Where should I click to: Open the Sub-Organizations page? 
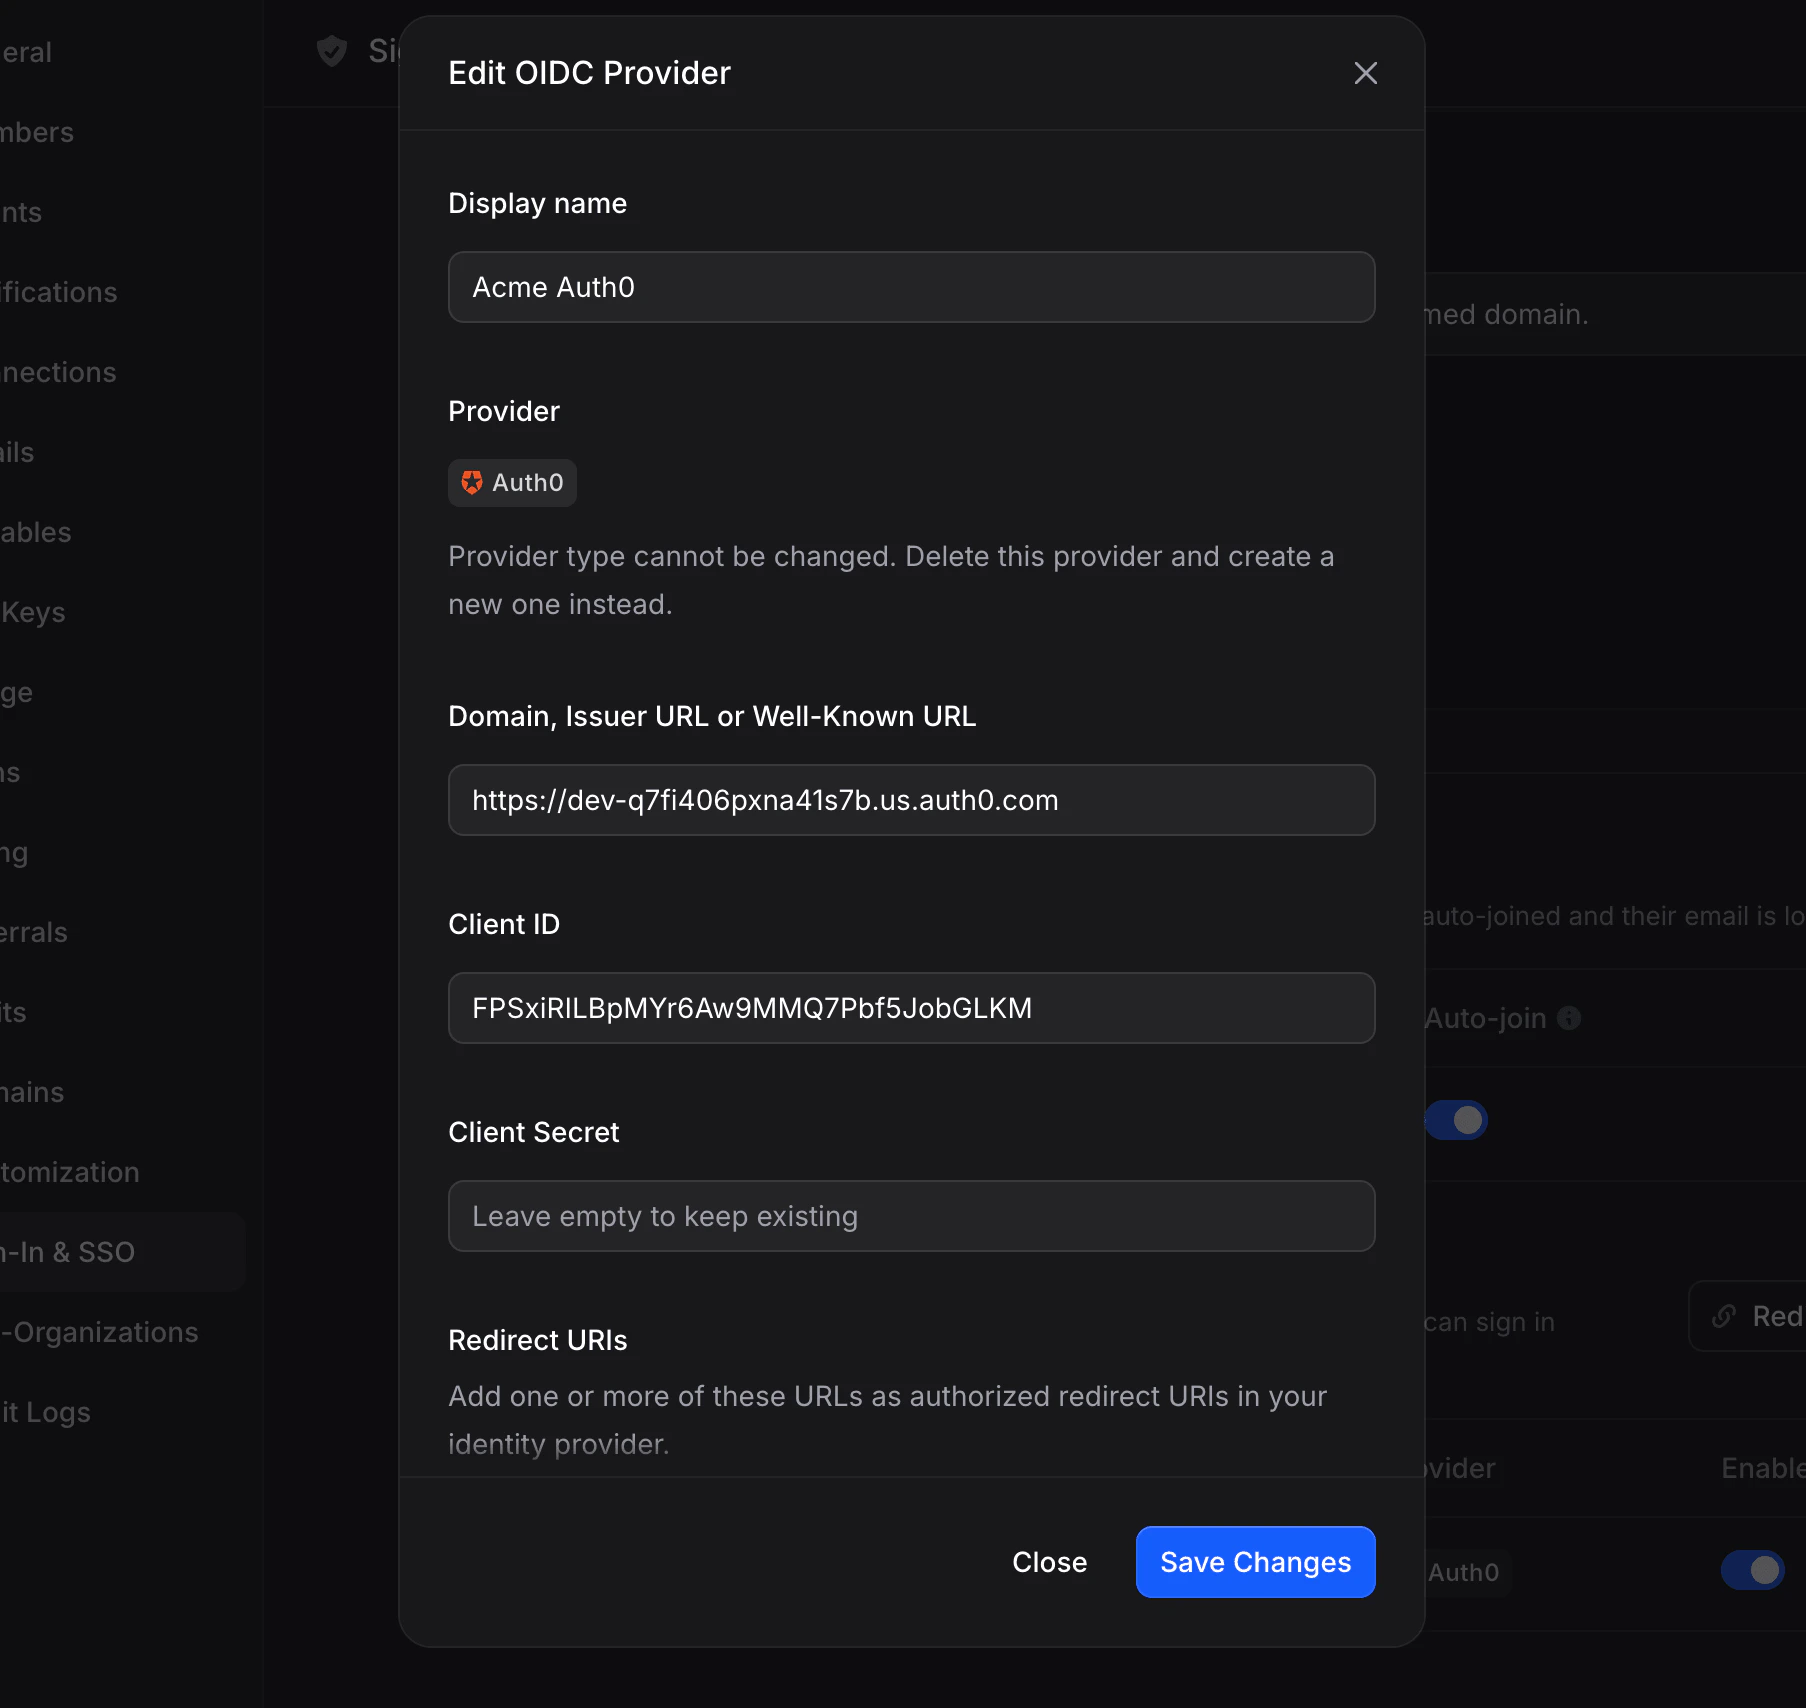pos(100,1332)
